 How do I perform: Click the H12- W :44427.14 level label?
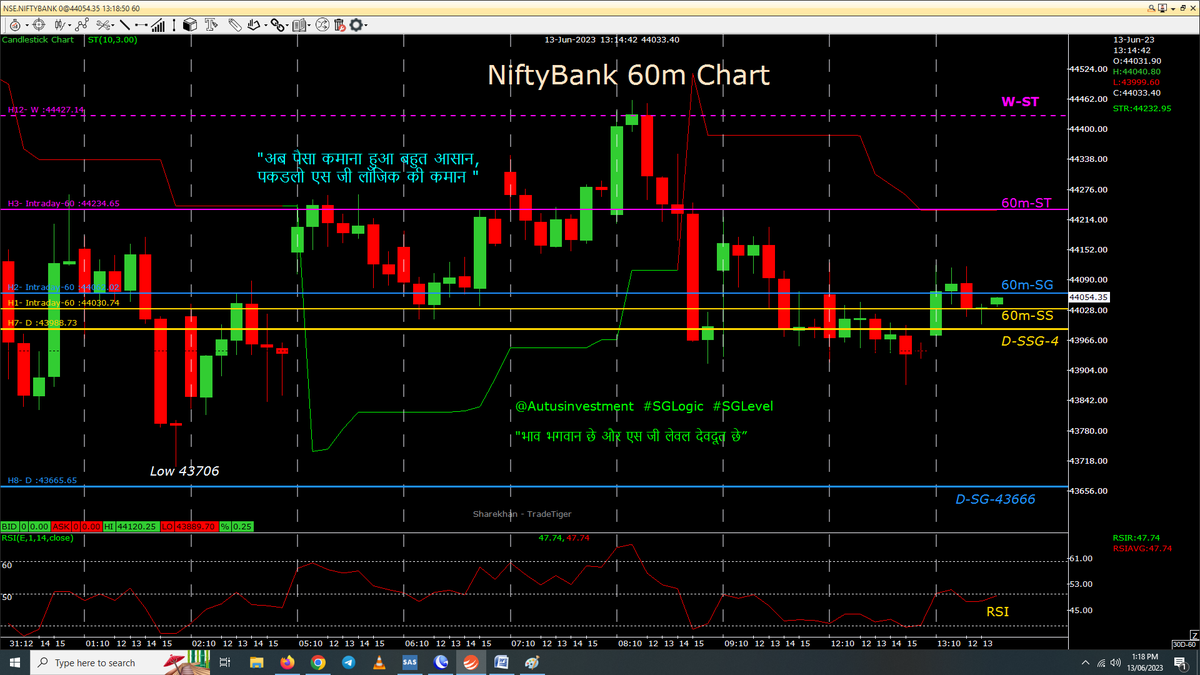(x=46, y=110)
